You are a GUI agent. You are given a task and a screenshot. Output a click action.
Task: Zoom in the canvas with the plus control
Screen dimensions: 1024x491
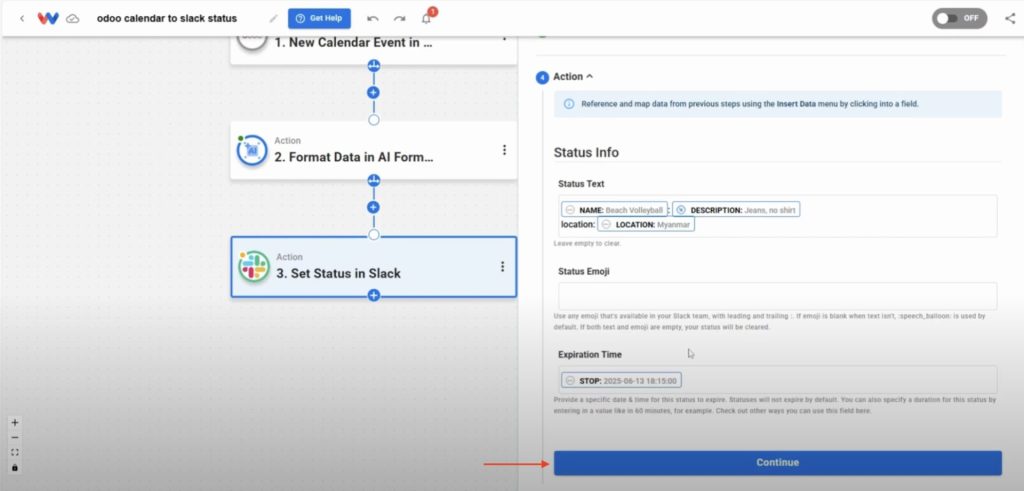click(15, 422)
